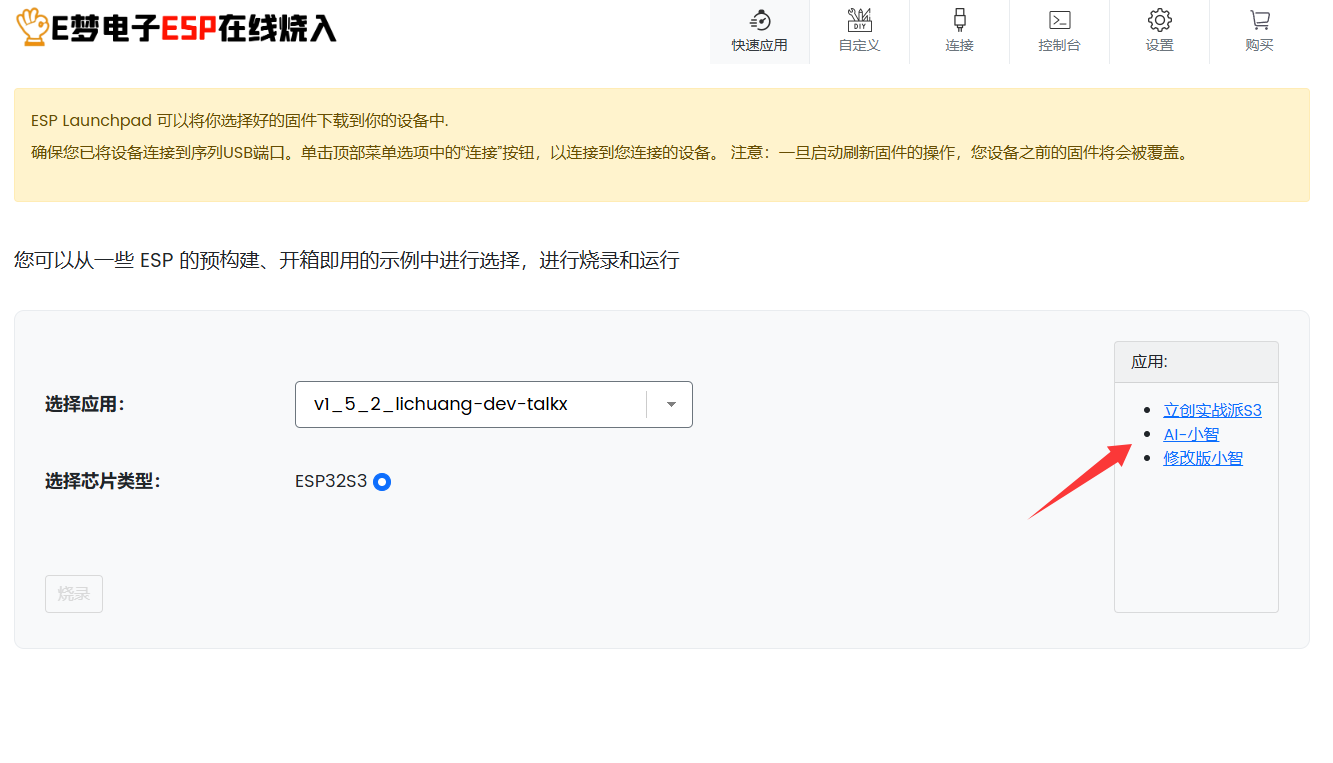Click the E梦电子ESP在线烧入 logo title
Viewport: 1333px width, 763px height.
tap(193, 29)
